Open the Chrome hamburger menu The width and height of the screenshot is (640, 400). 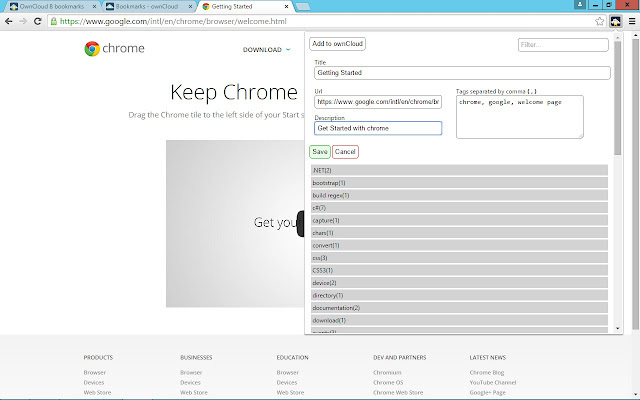632,21
